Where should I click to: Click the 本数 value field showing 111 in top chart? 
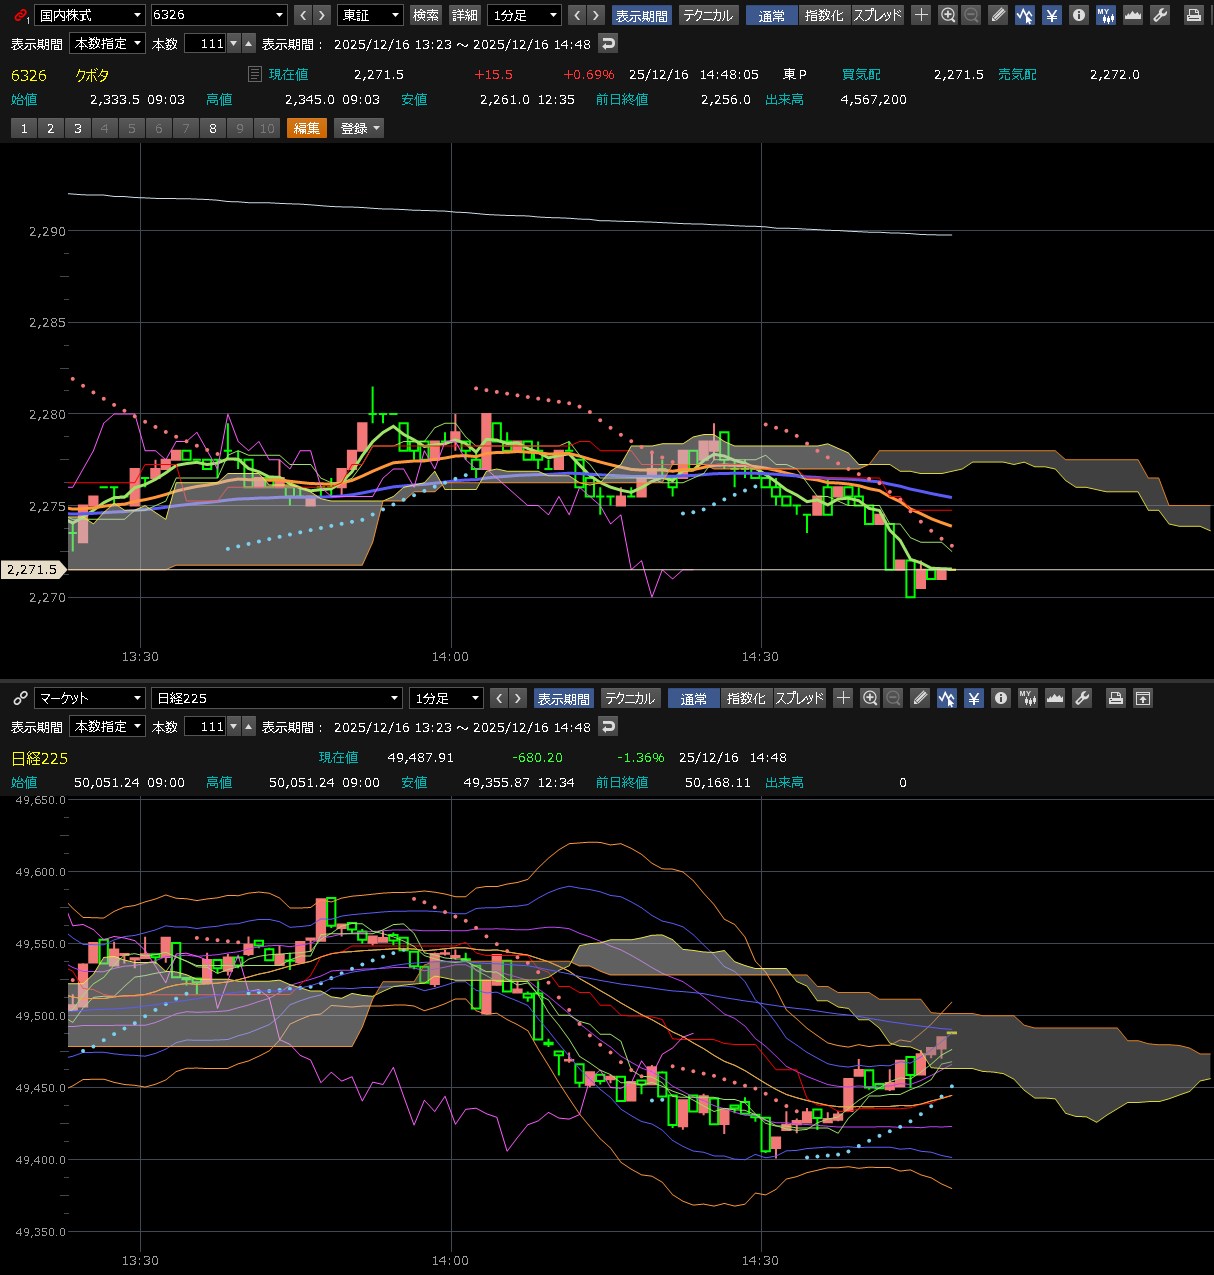pyautogui.click(x=206, y=44)
